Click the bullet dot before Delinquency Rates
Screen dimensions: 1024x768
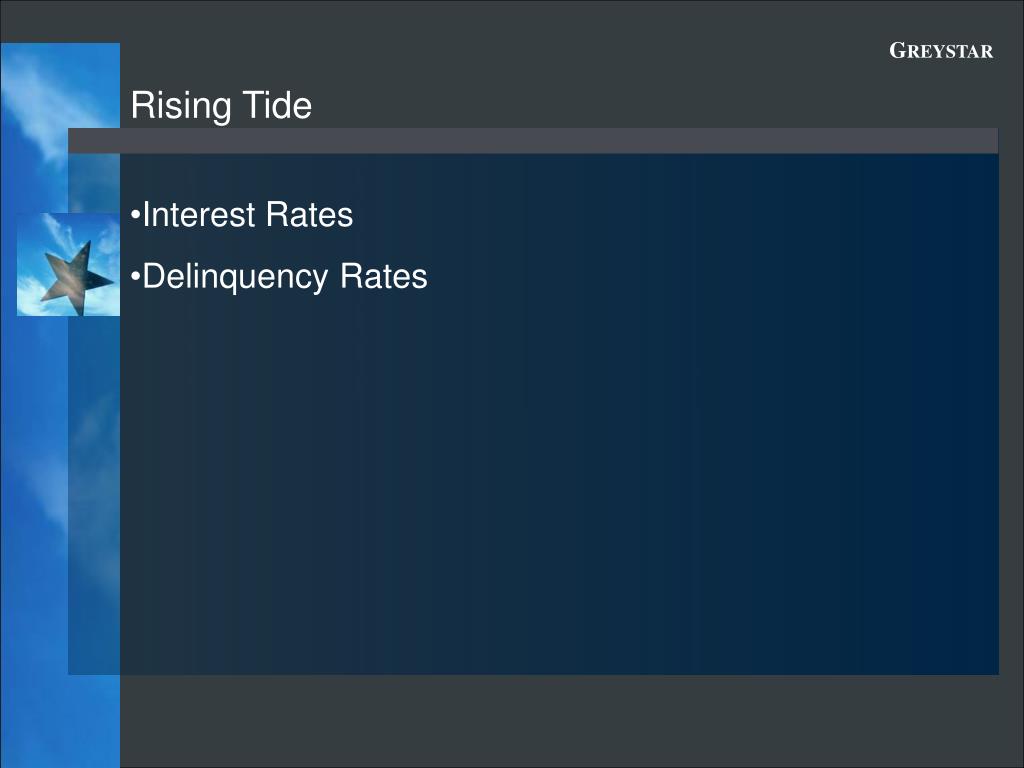click(x=135, y=277)
